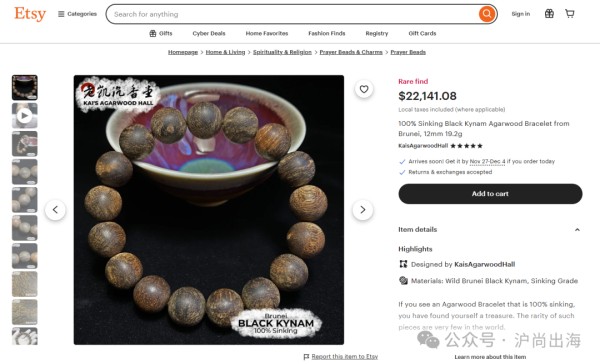Show the previous product image arrow
The height and width of the screenshot is (364, 600).
pos(55,210)
